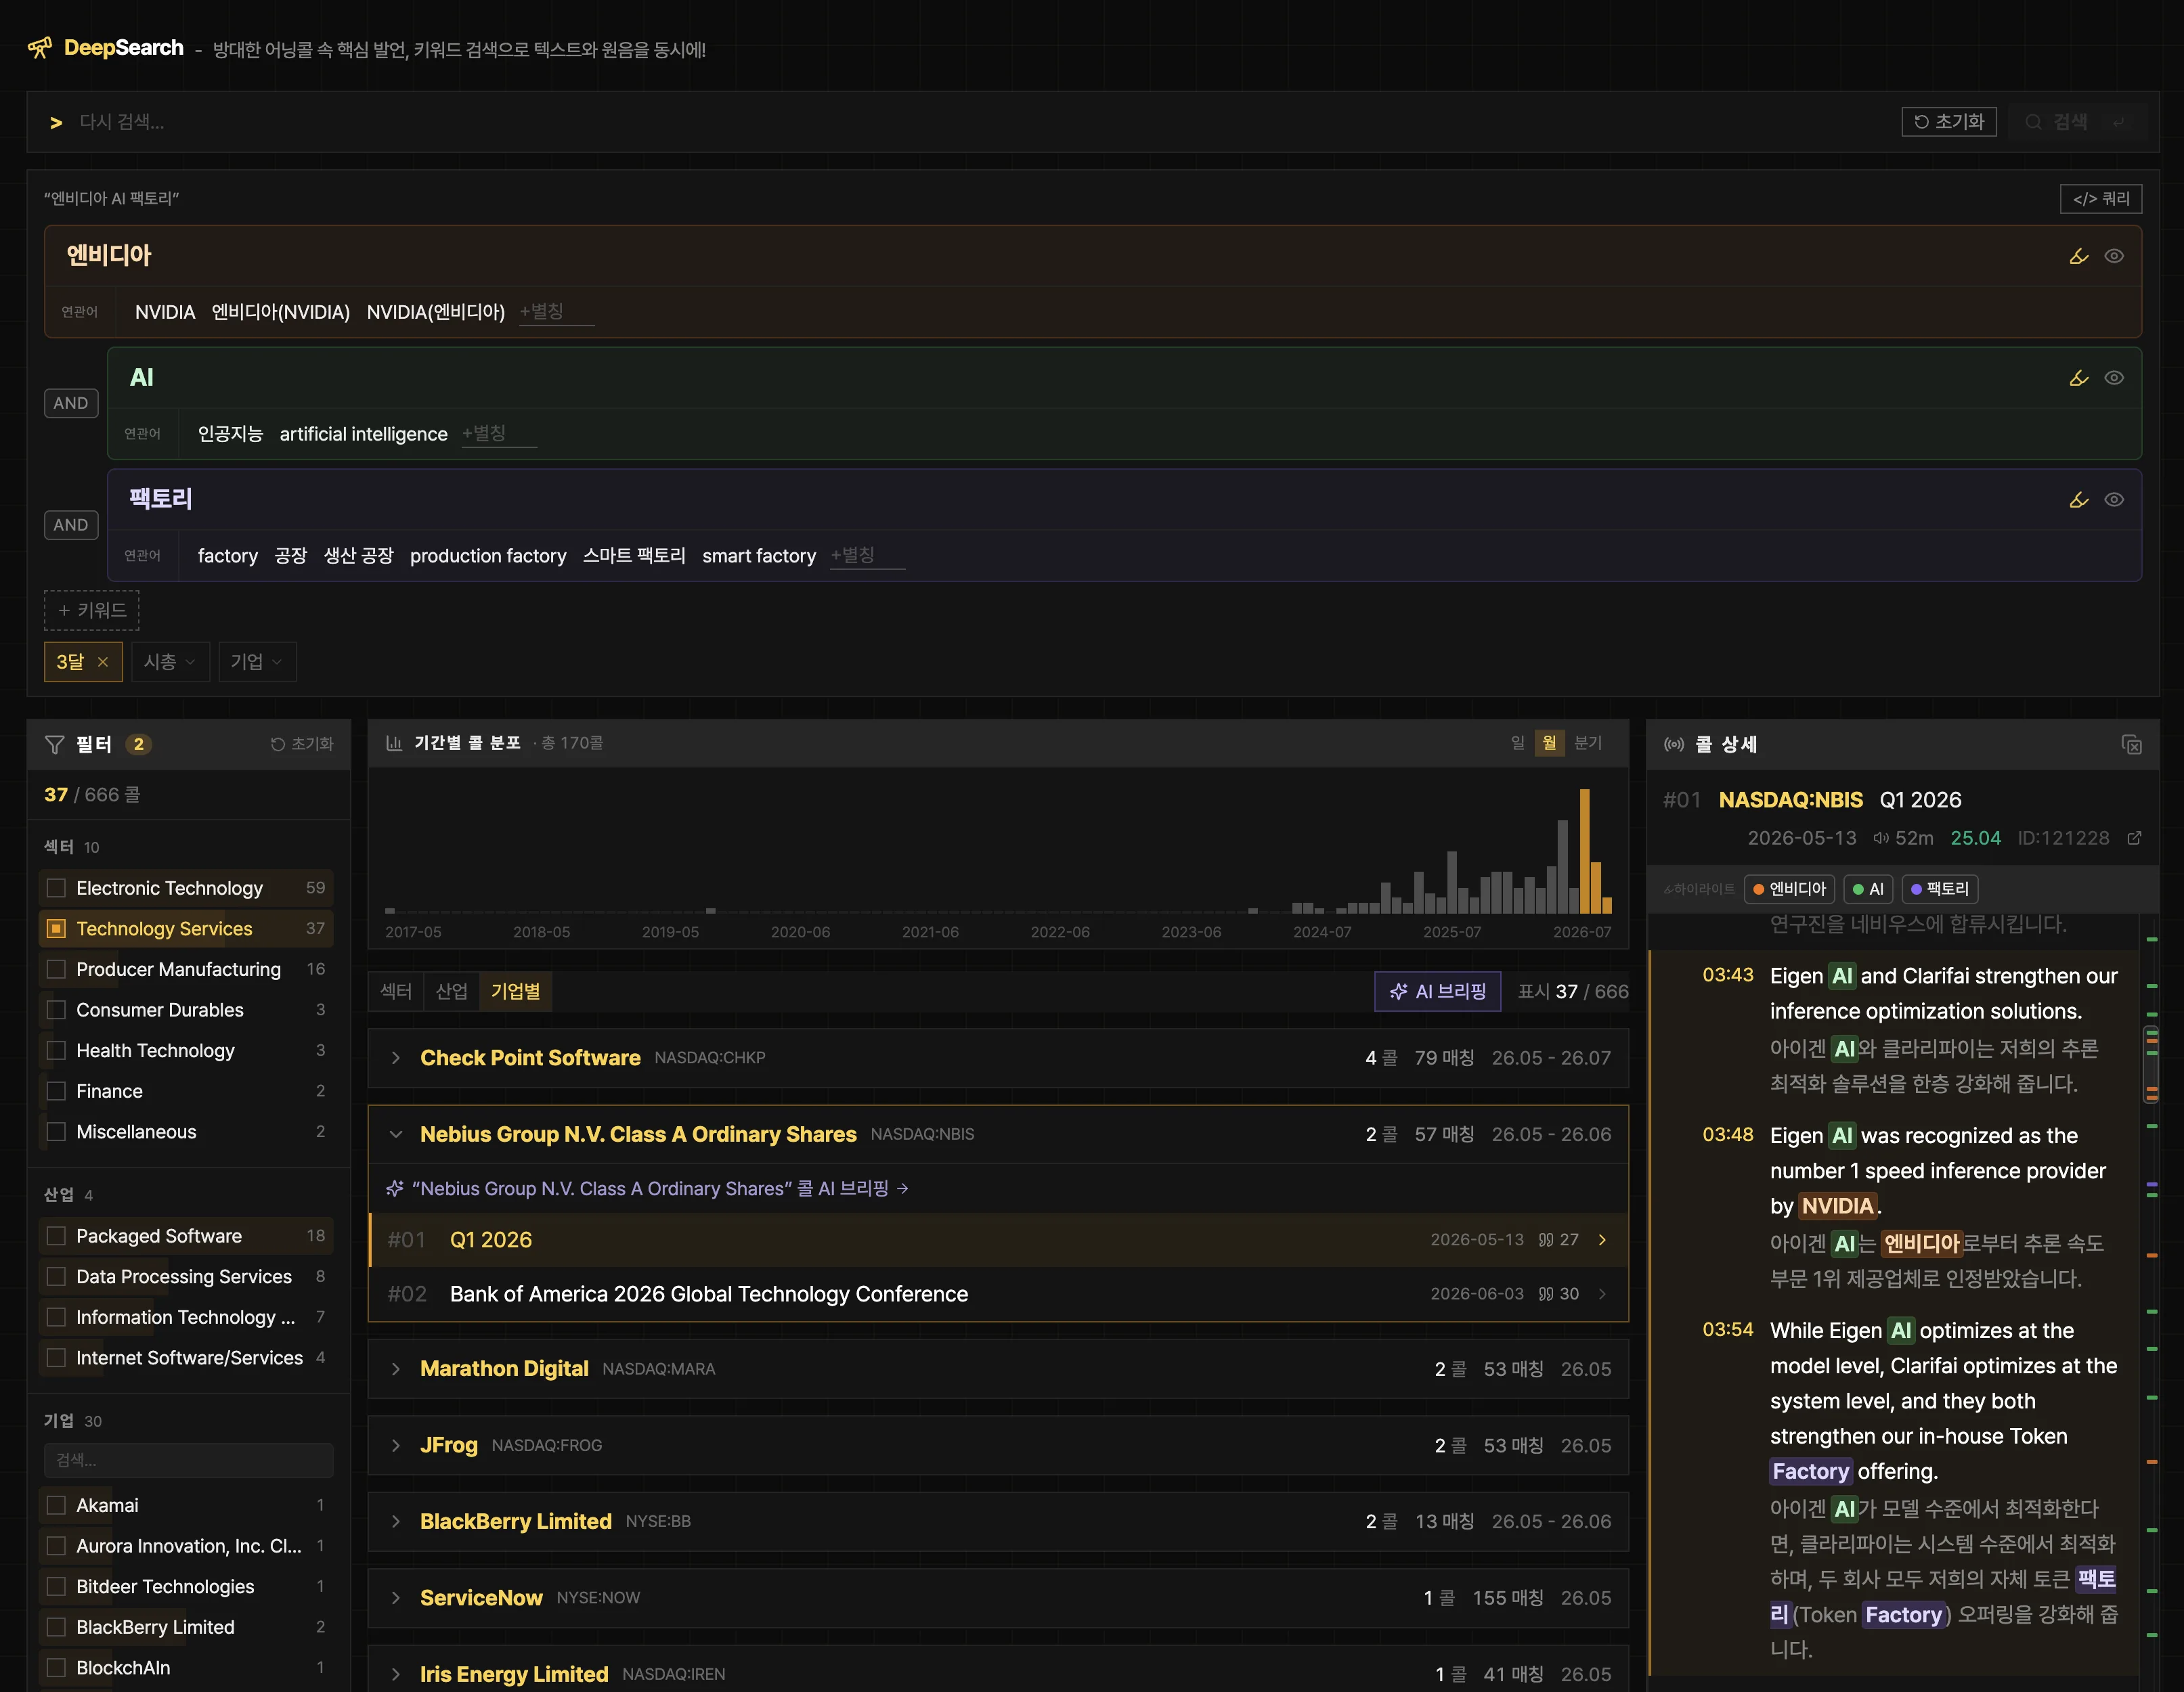Jump to transcript timestamp 03:43

pos(1728,975)
